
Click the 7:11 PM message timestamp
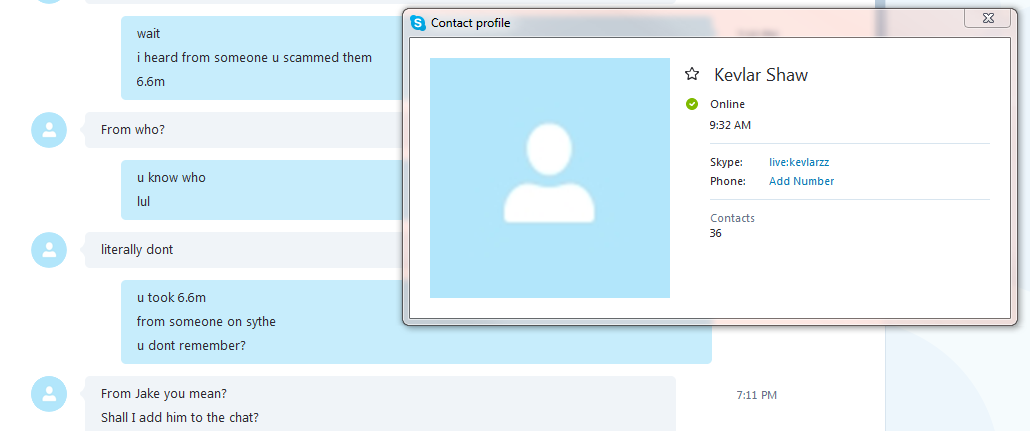point(756,396)
